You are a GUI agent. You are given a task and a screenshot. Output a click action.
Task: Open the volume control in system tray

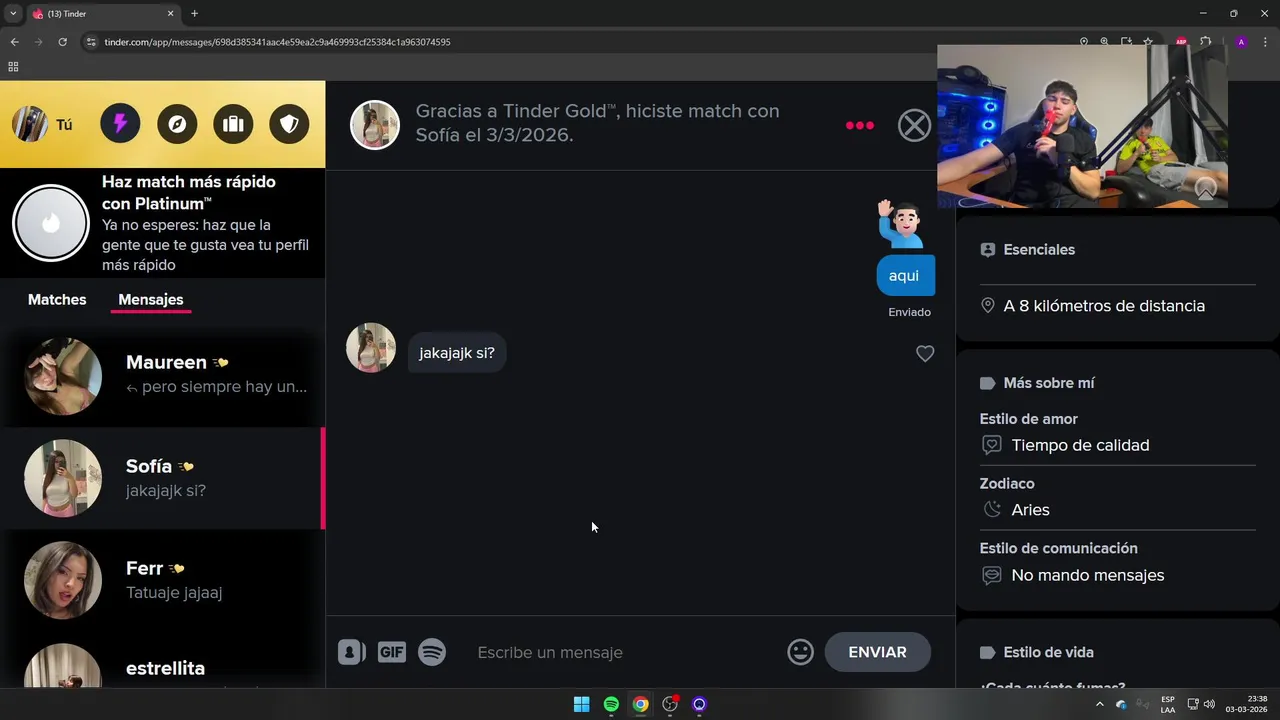click(1209, 704)
